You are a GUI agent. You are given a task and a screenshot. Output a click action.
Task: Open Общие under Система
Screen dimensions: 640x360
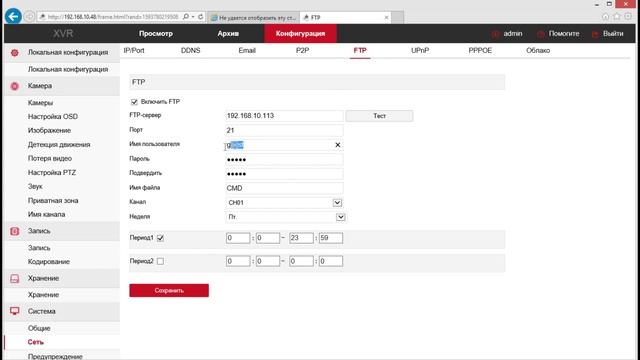tap(39, 328)
